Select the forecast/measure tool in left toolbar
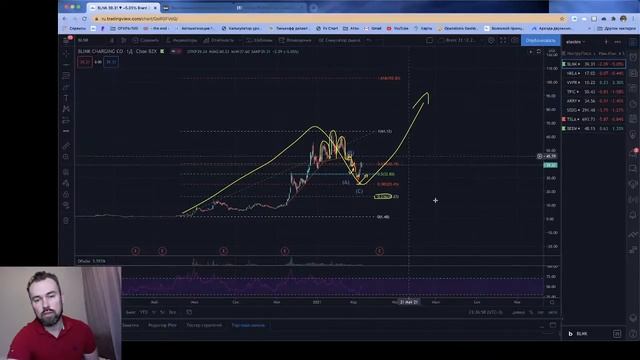Screen dimensions: 640x360 click(x=66, y=120)
